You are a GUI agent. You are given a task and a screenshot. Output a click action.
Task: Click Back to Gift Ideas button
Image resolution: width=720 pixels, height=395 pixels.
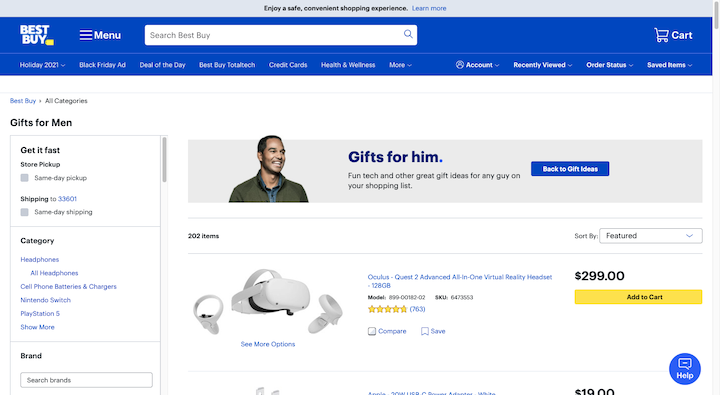(x=570, y=169)
